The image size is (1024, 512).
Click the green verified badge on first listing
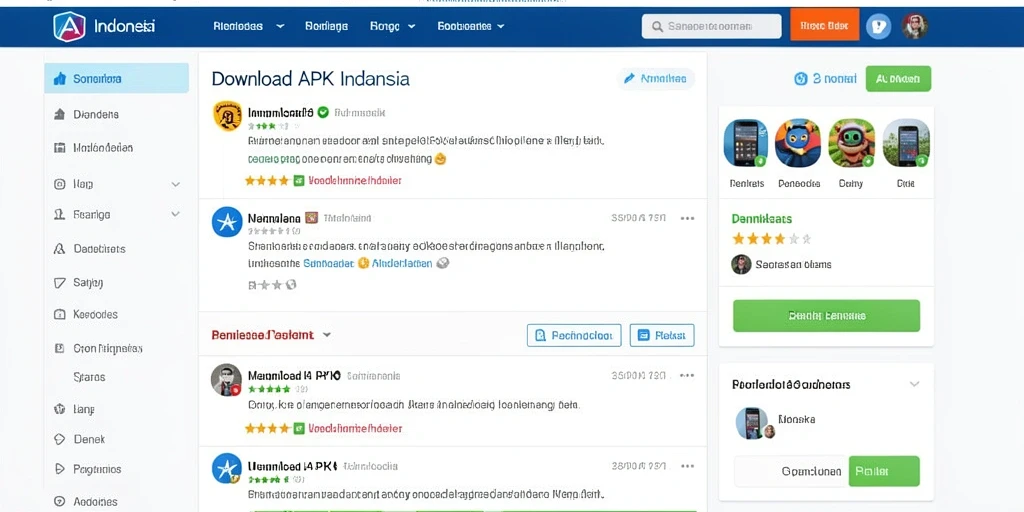[323, 112]
